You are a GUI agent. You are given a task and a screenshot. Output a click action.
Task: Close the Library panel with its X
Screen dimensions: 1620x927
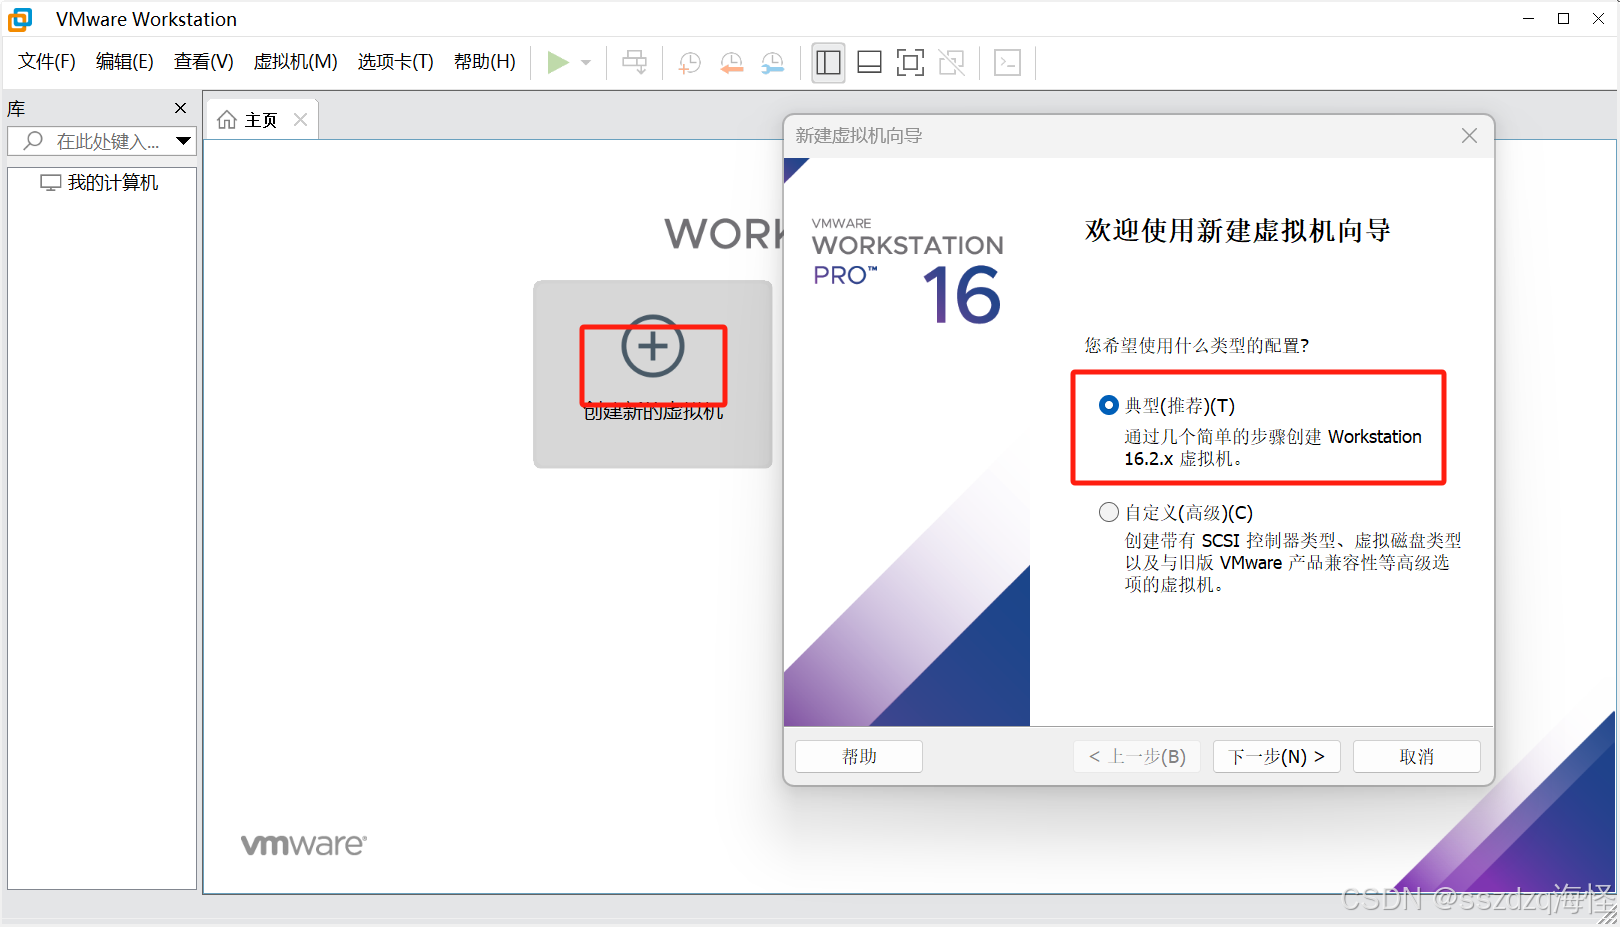[180, 108]
